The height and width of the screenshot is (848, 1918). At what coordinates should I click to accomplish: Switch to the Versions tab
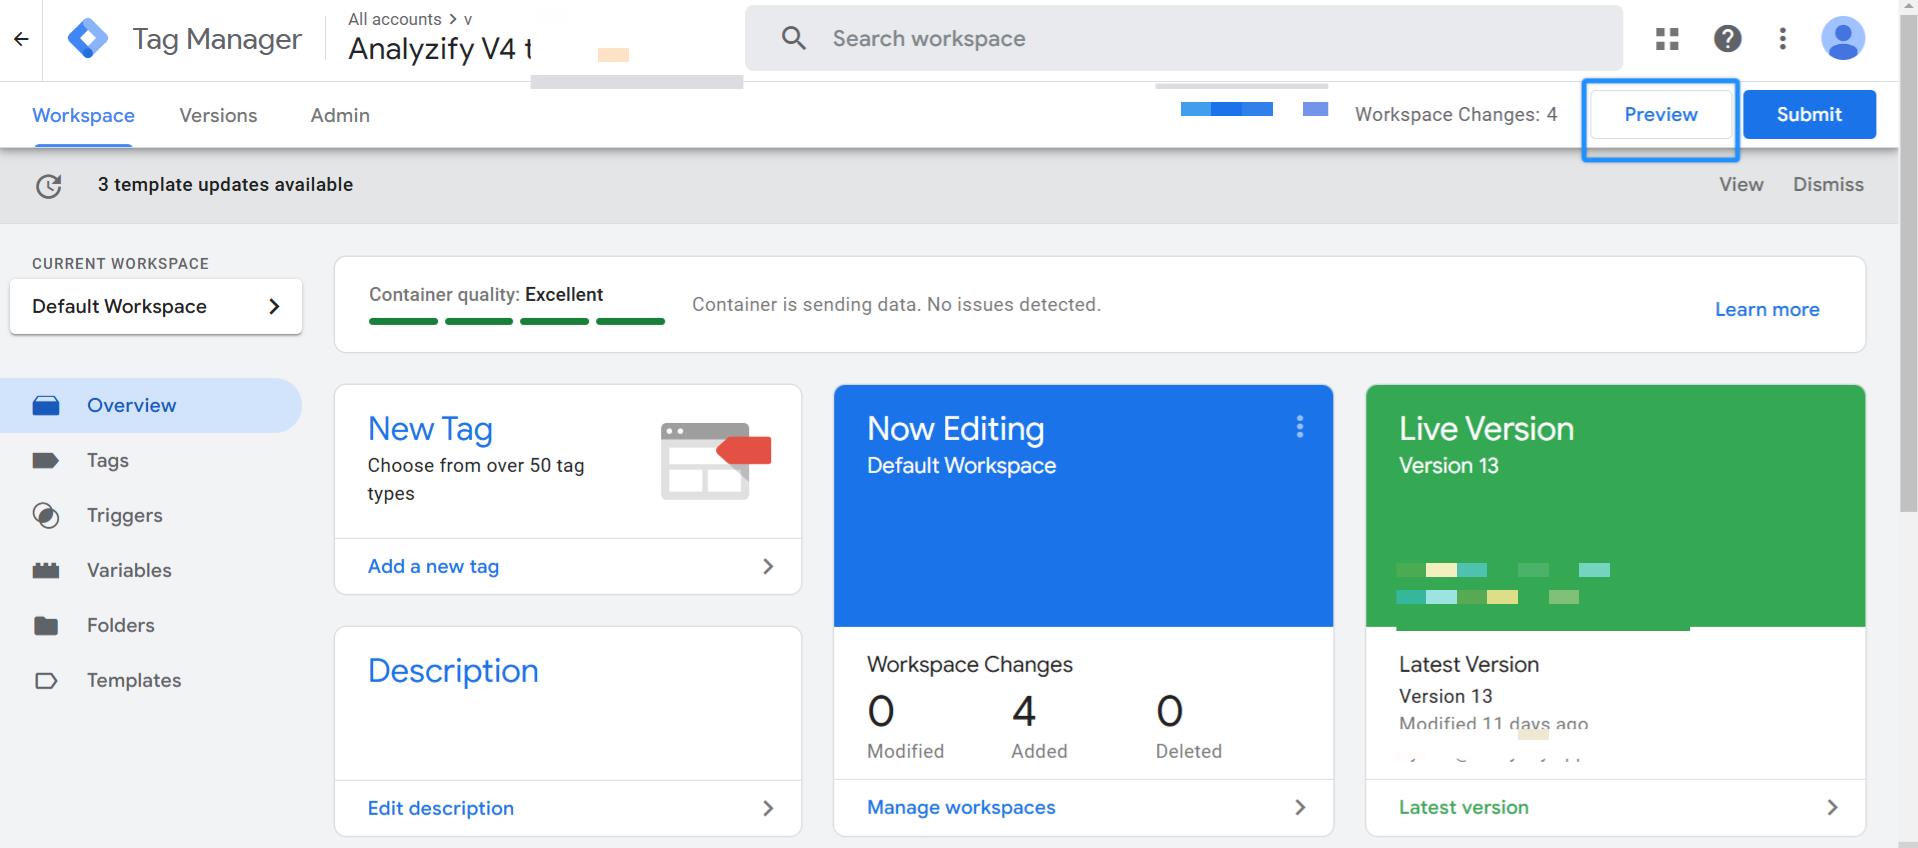click(218, 115)
